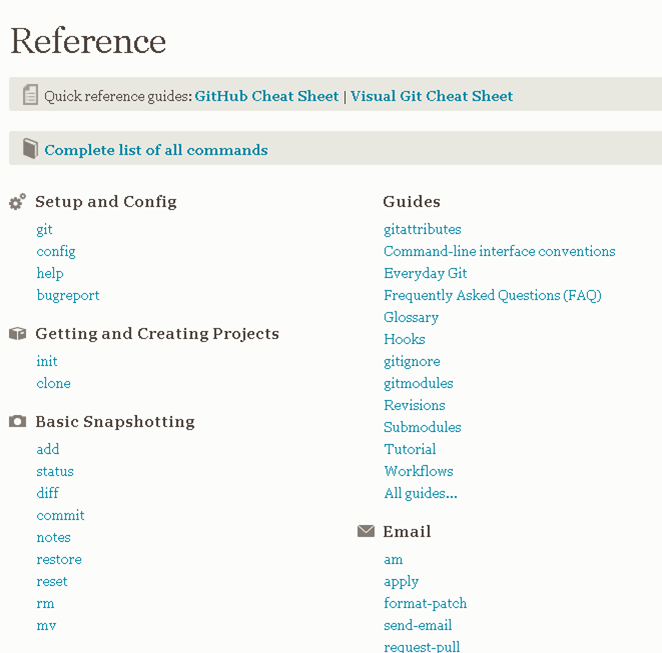
Task: Open the gitattributes guide
Action: coord(422,229)
